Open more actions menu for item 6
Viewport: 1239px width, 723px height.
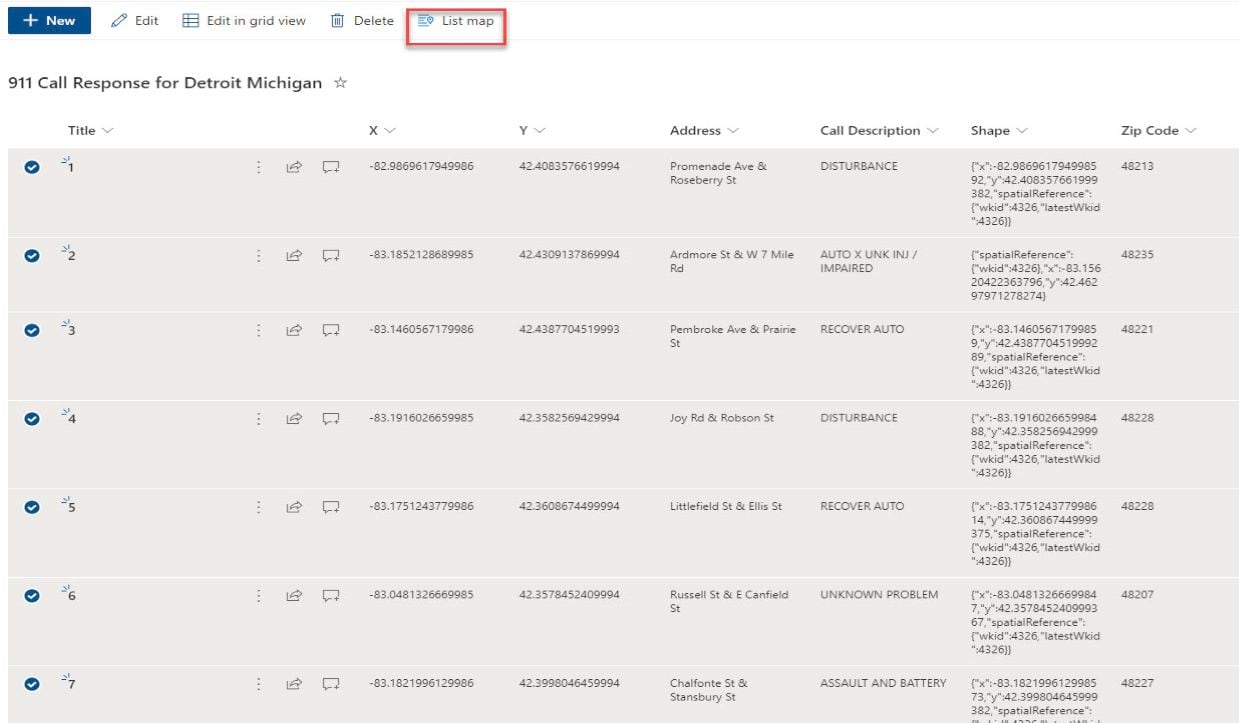click(x=259, y=595)
